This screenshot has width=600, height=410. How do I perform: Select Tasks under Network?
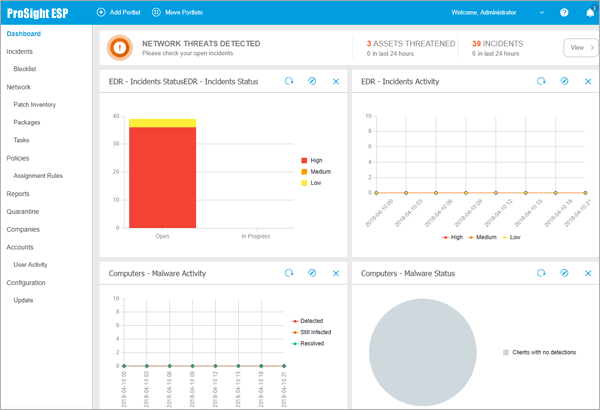(21, 140)
